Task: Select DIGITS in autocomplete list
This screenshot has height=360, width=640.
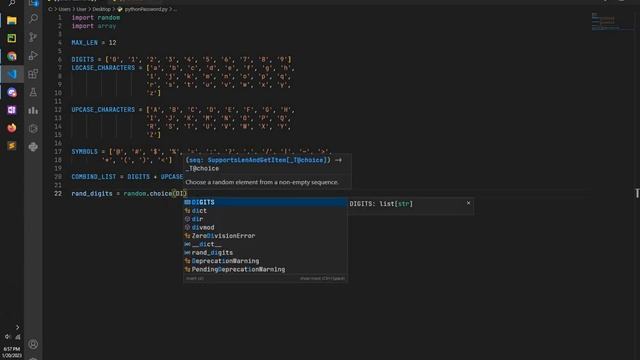Action: tap(264, 202)
